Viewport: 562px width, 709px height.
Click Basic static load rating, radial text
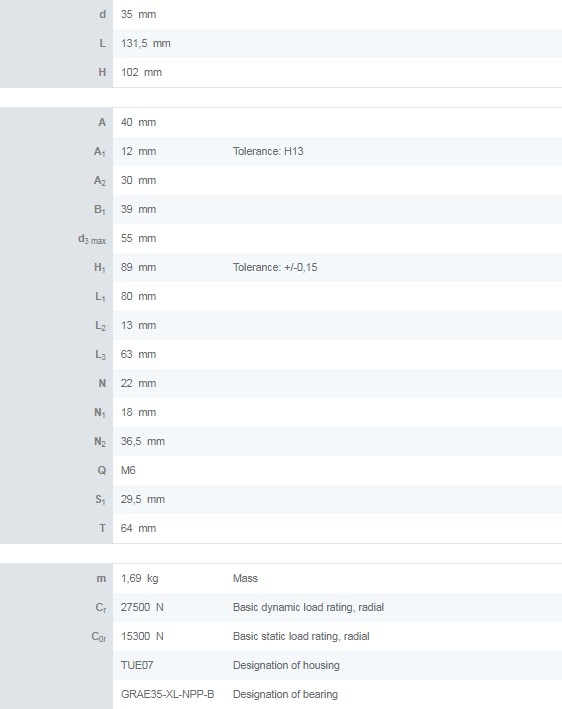(301, 636)
